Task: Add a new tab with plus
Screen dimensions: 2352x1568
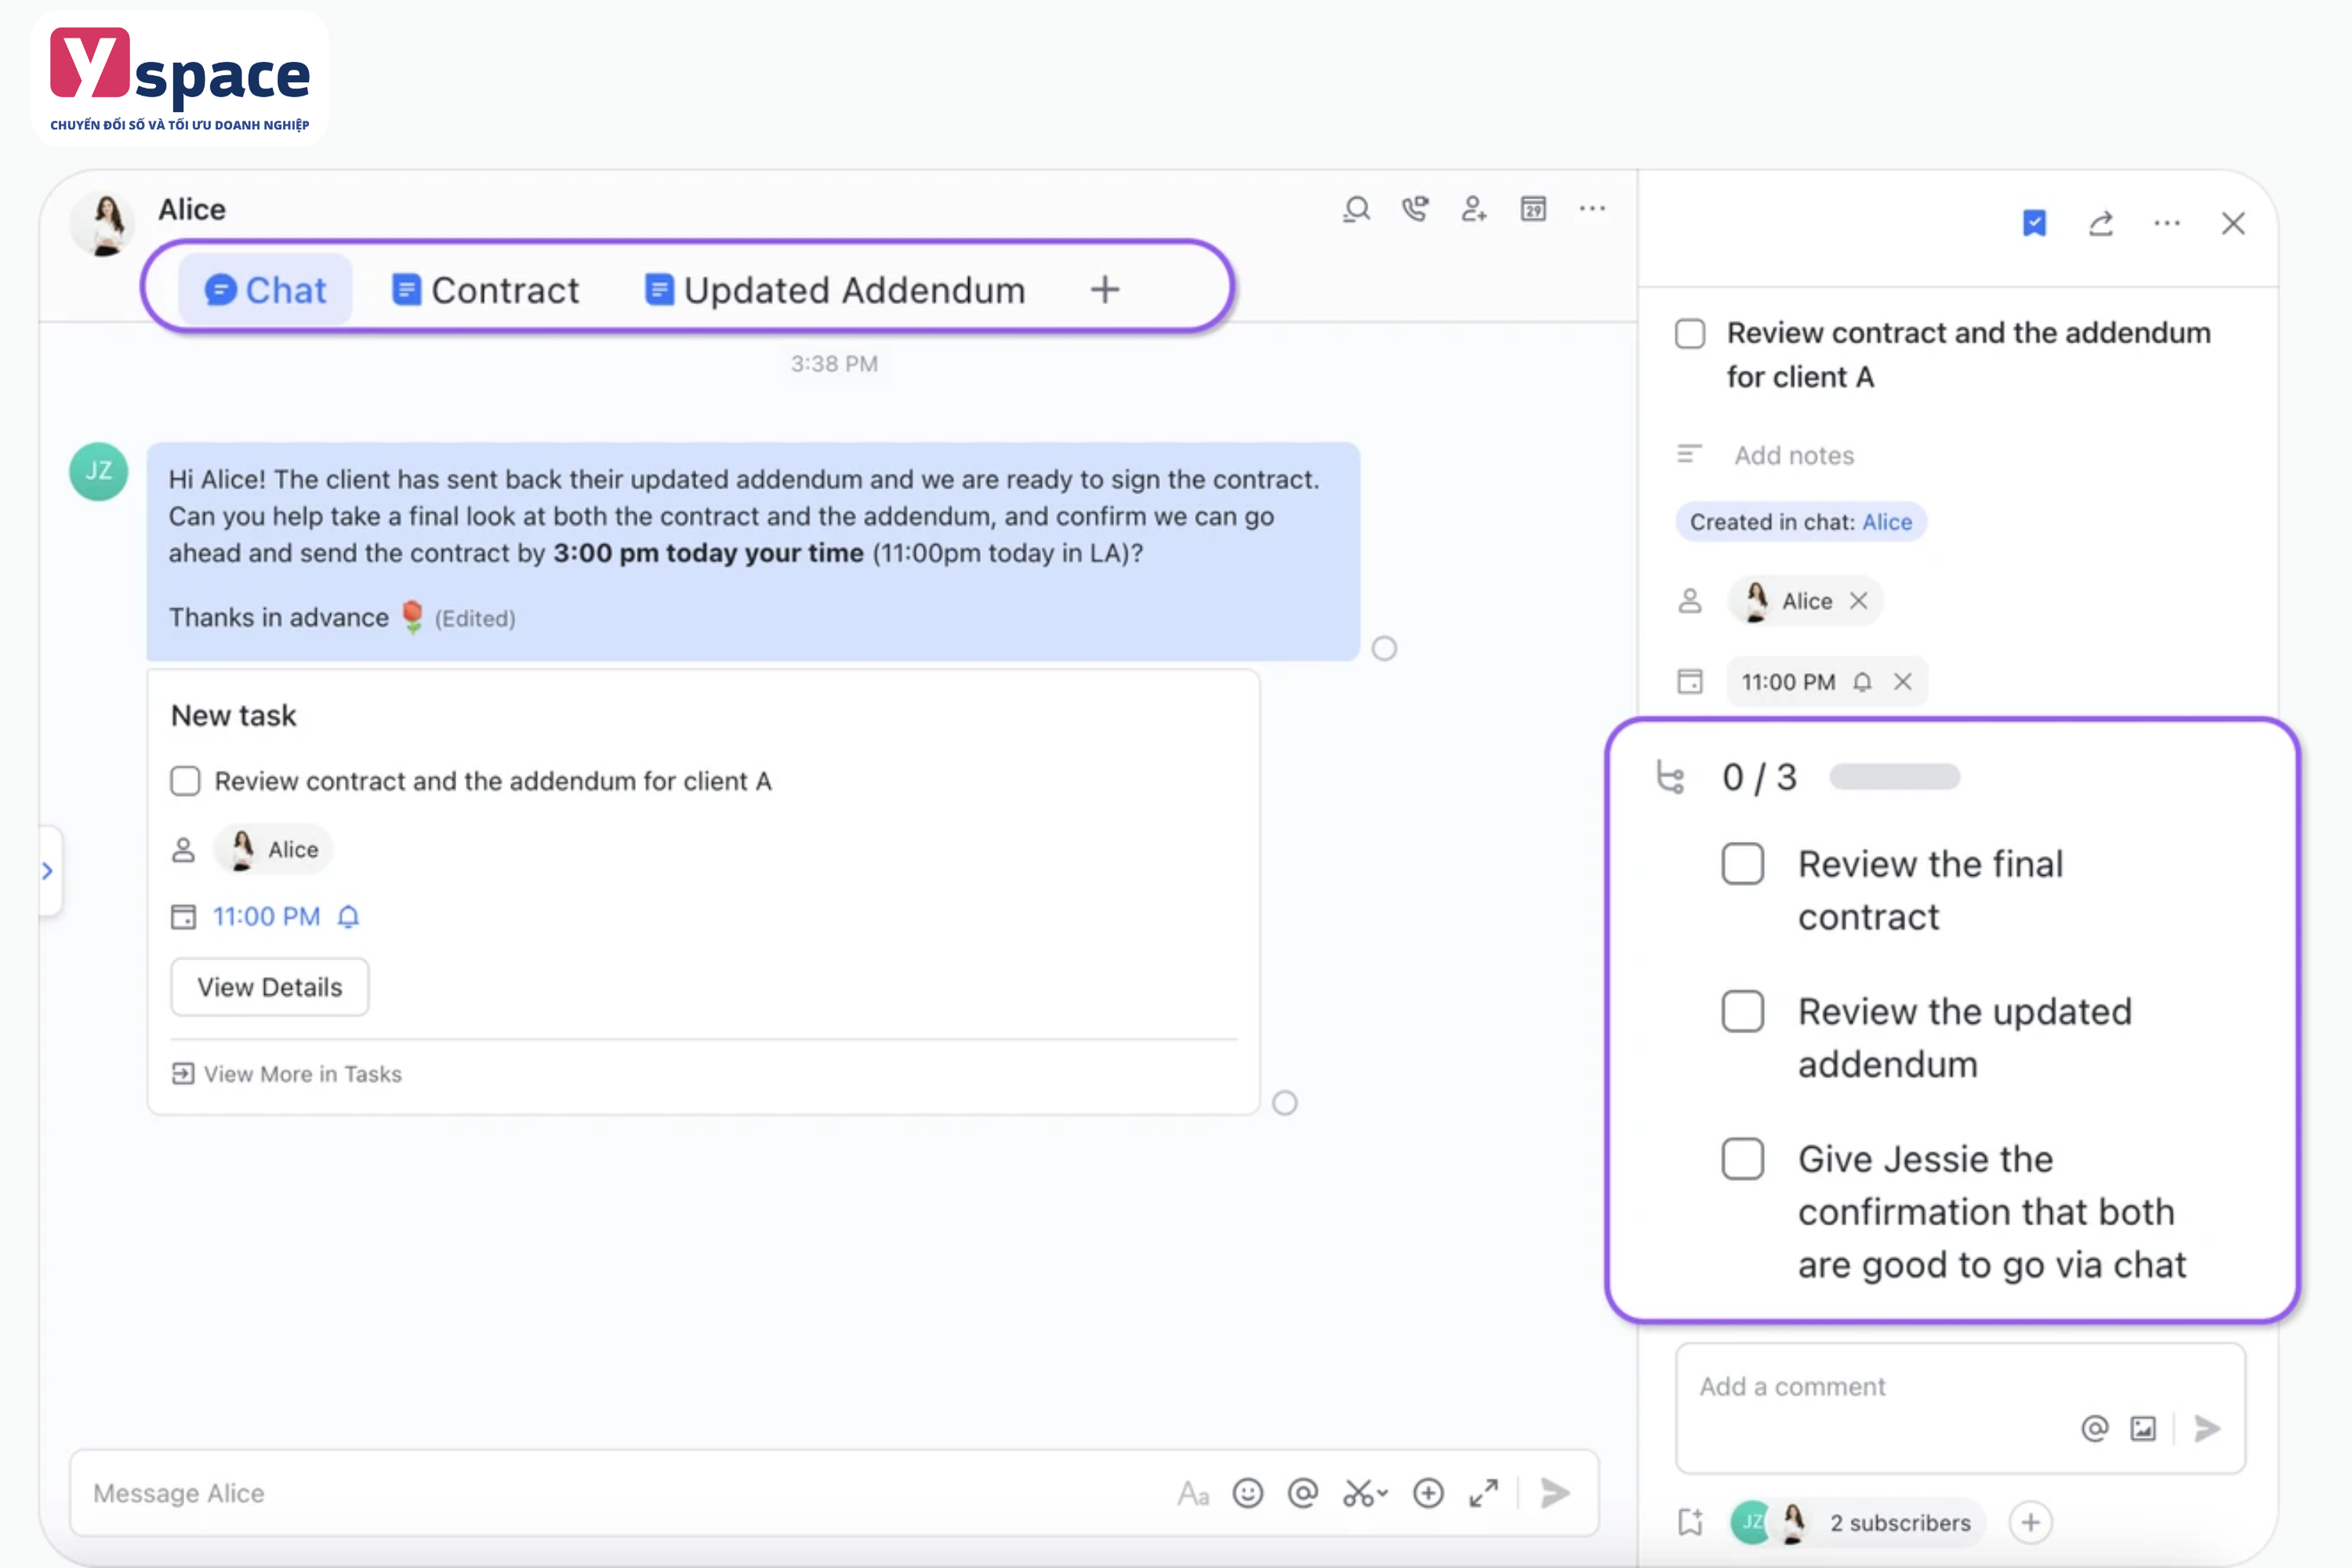Action: pos(1105,290)
